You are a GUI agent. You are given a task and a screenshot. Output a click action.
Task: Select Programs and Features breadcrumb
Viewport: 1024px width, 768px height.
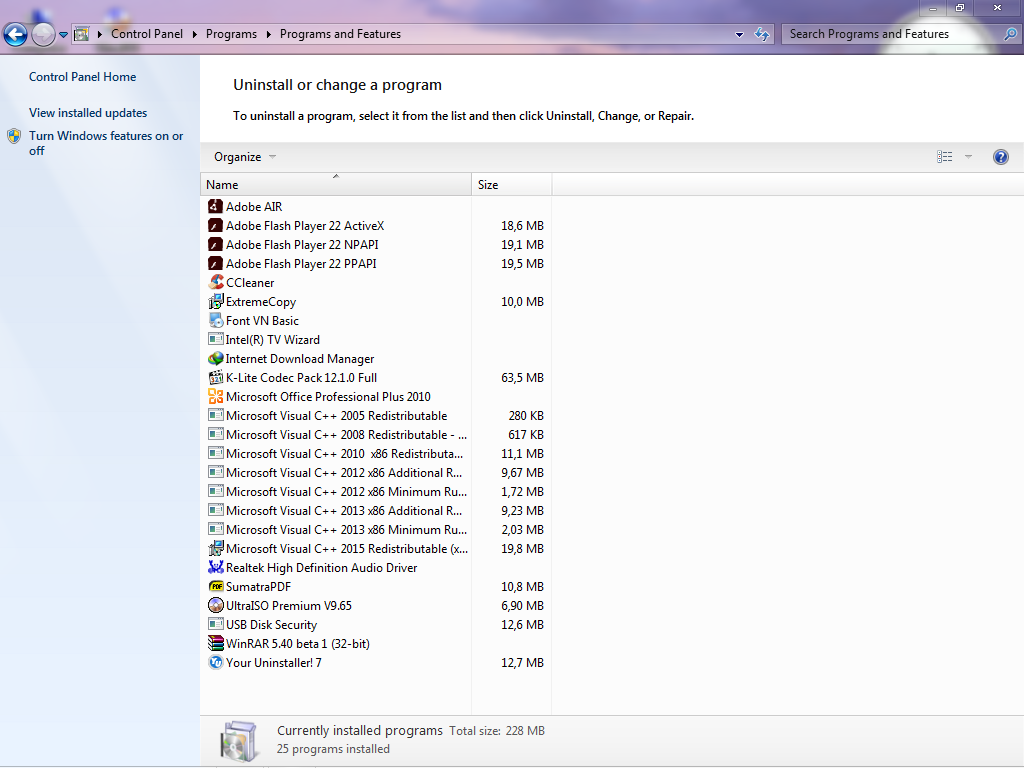[340, 34]
